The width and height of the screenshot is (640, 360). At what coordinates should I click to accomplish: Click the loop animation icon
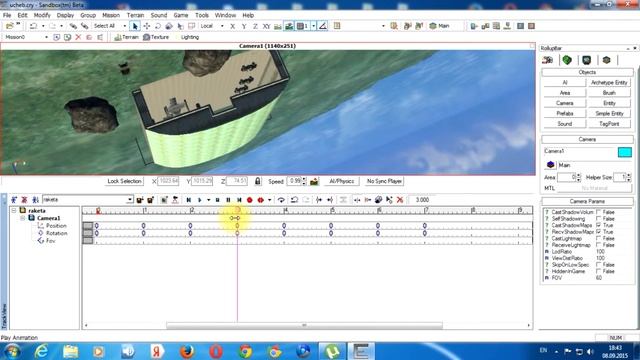(x=281, y=200)
